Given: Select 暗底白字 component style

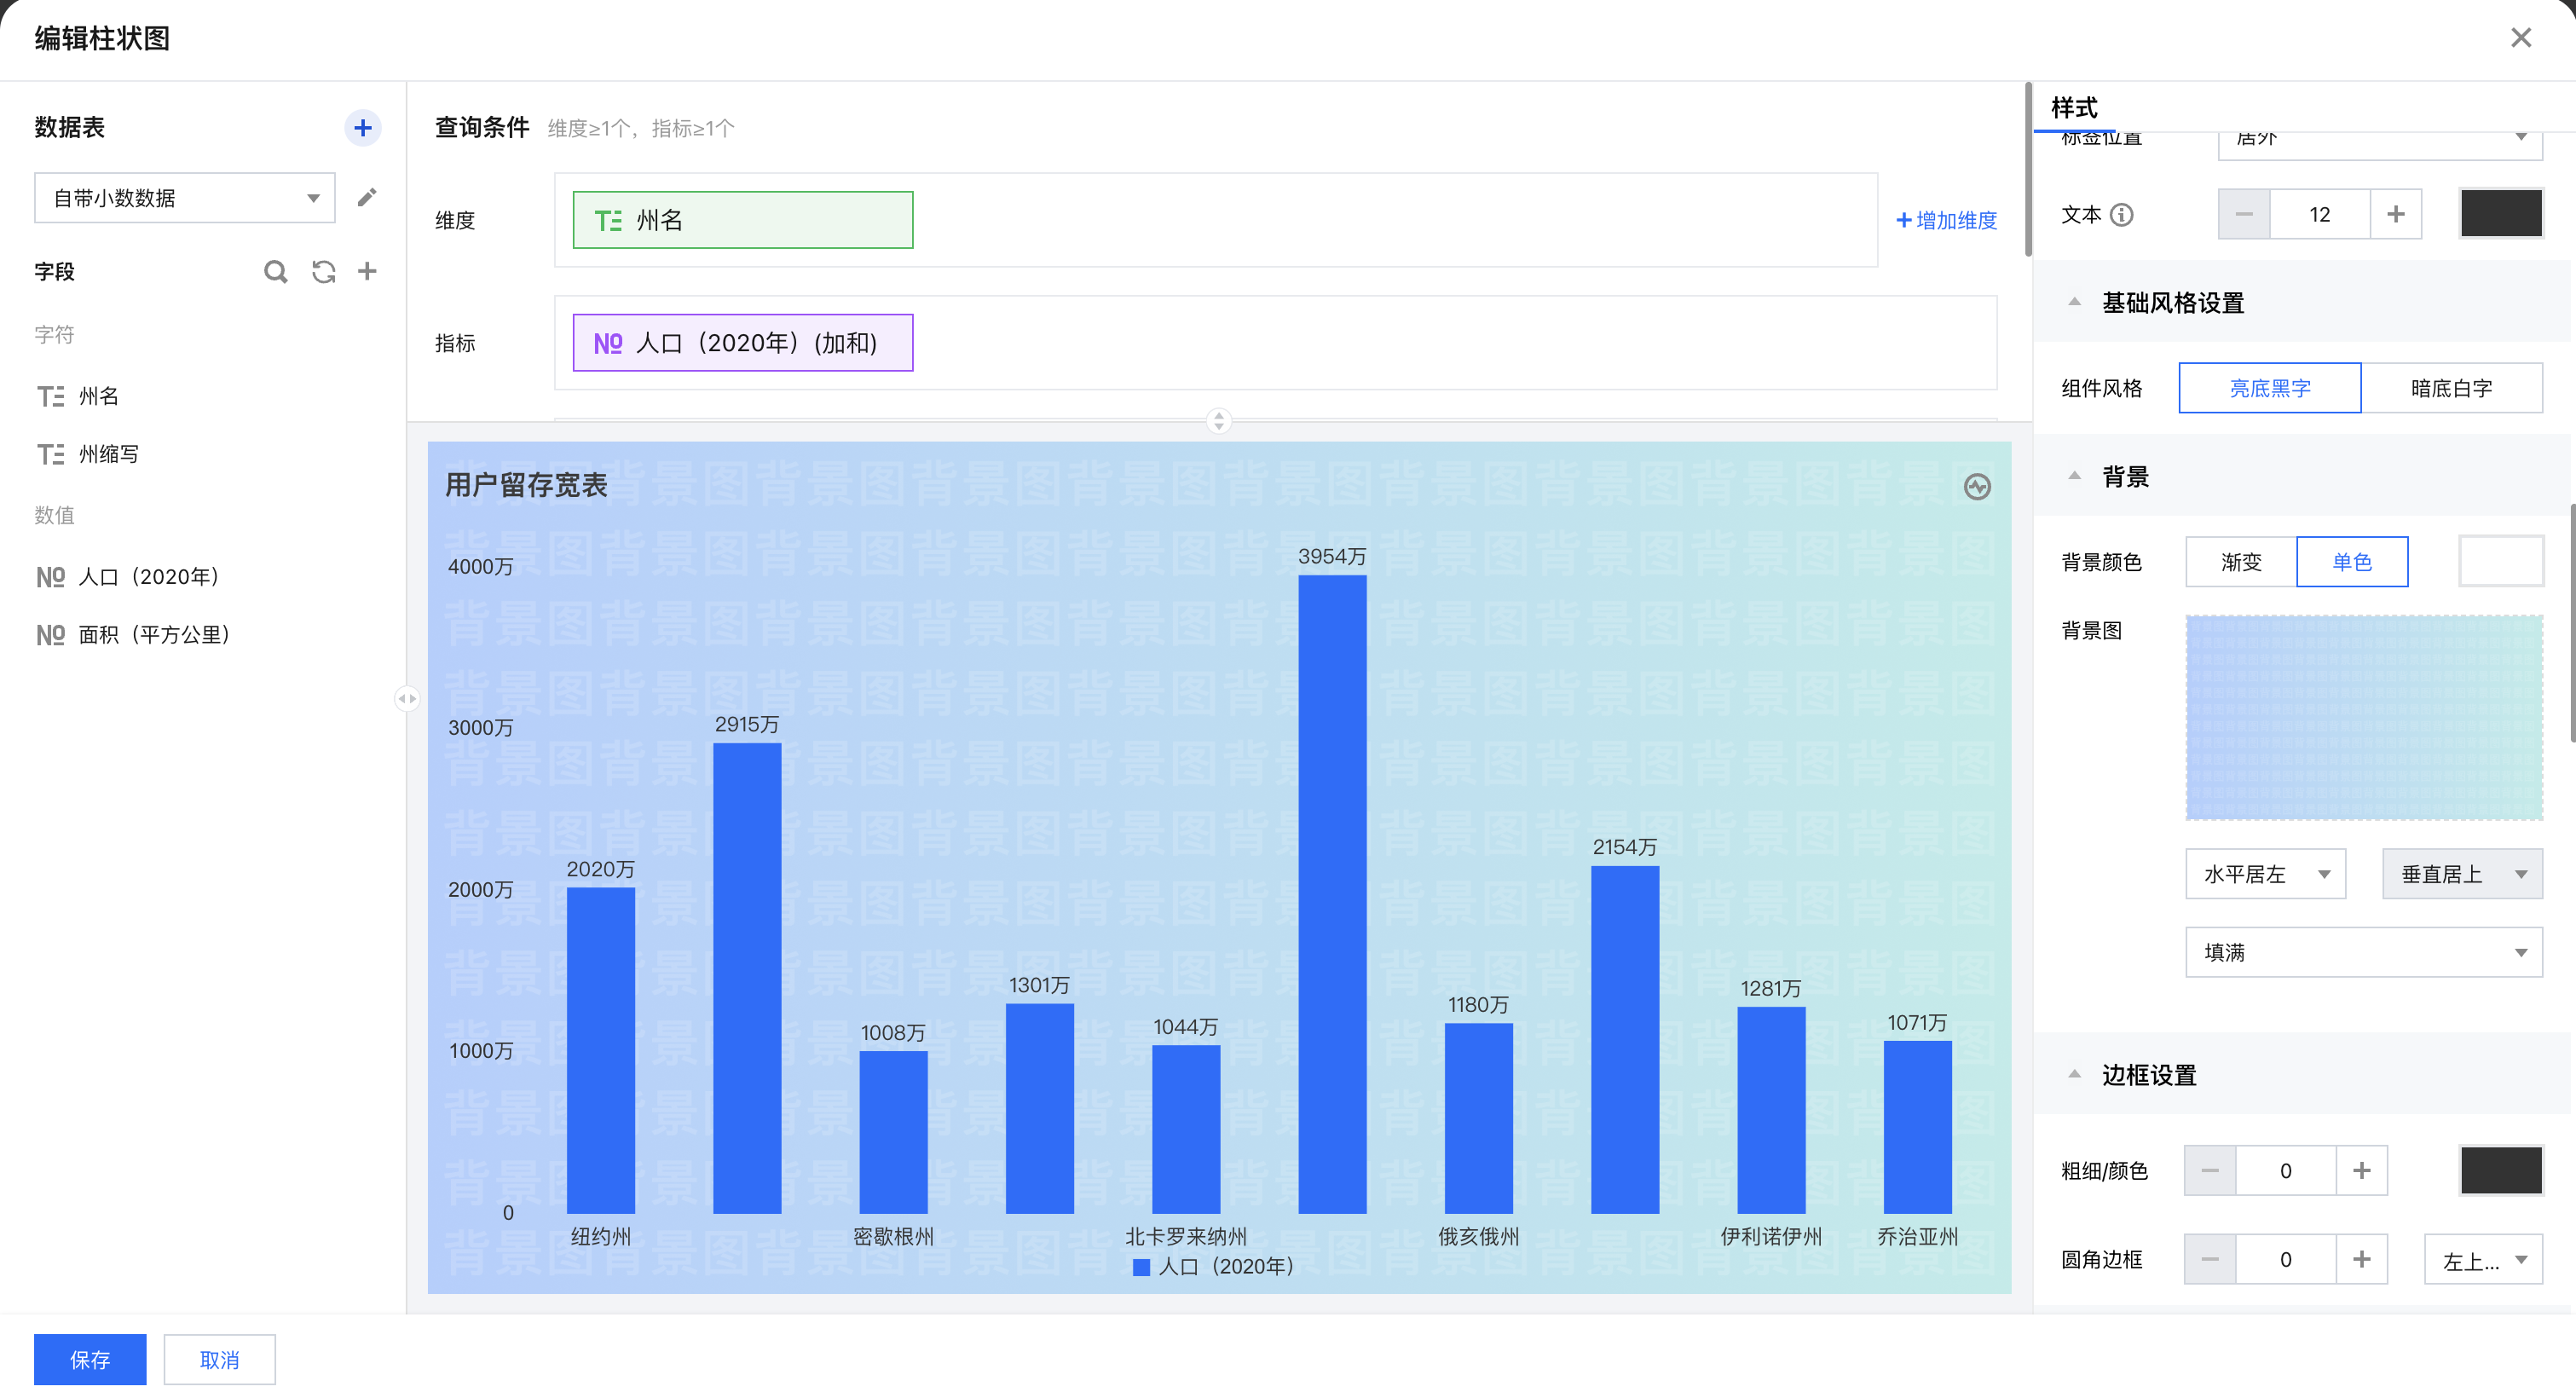Looking at the screenshot, I should pos(2451,388).
